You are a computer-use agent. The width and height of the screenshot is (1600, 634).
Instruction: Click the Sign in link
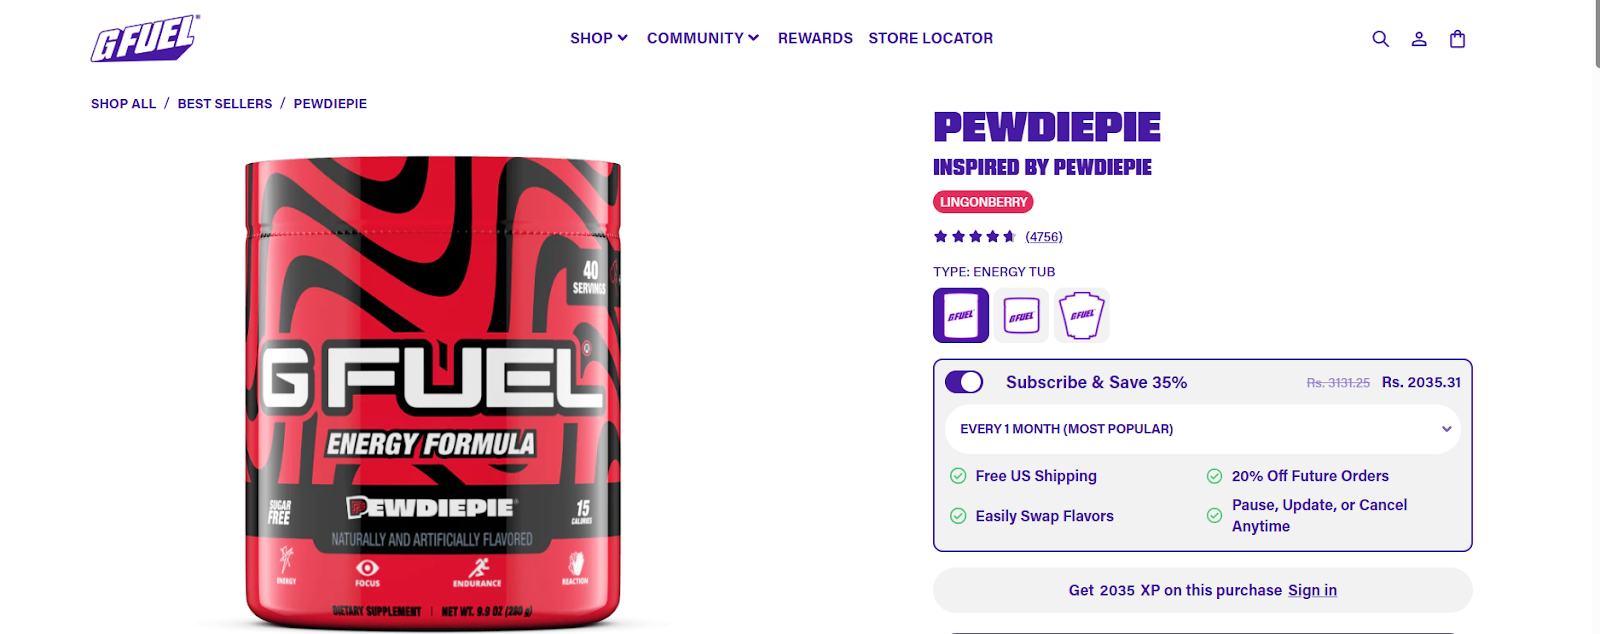[1312, 590]
